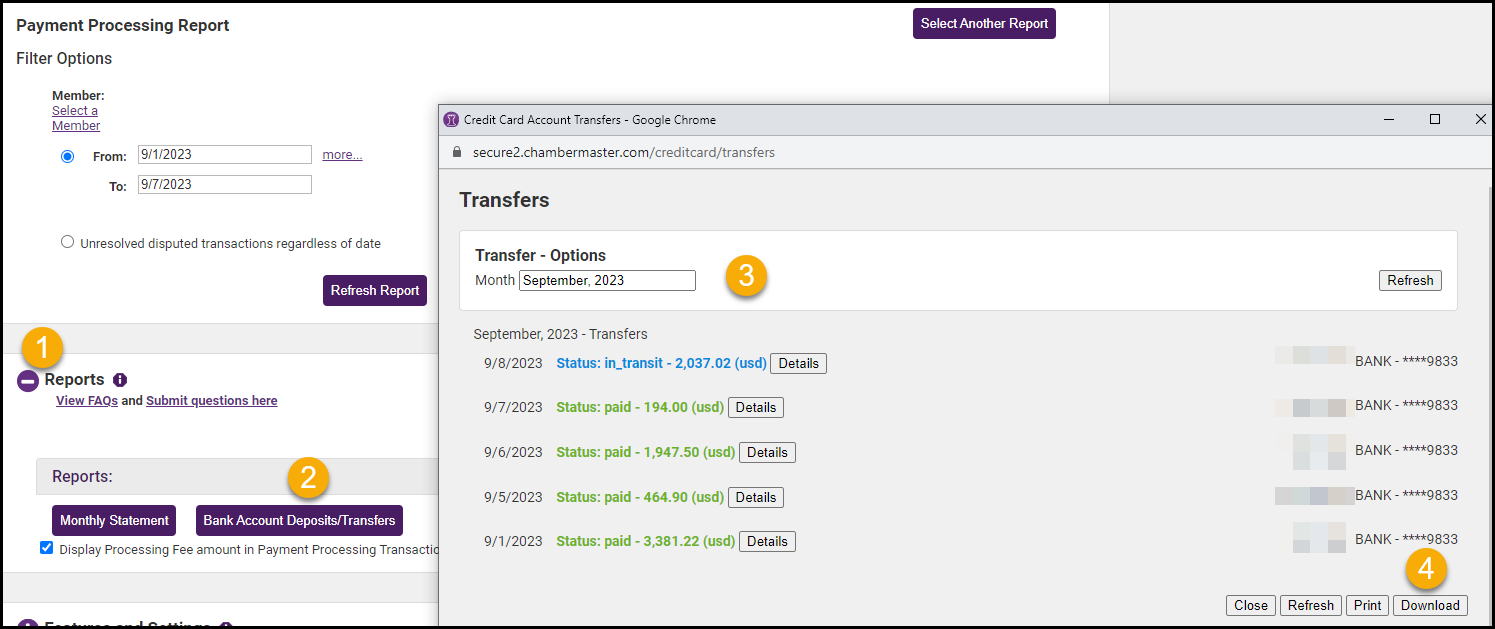Uncheck Display Processing Fee amount option
Screen dimensions: 1495x629
(46, 548)
